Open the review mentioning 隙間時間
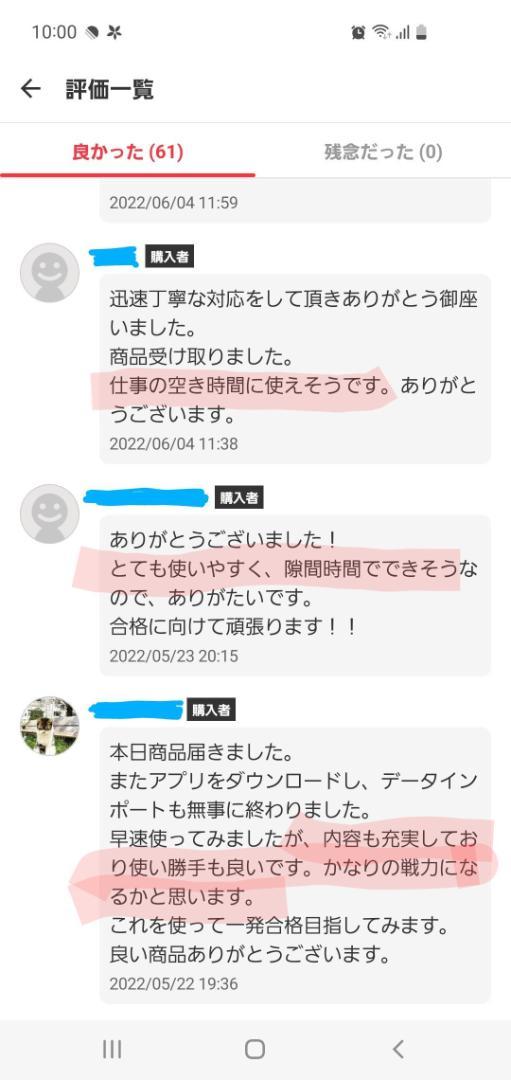Viewport: 511px width, 1080px height. point(295,595)
